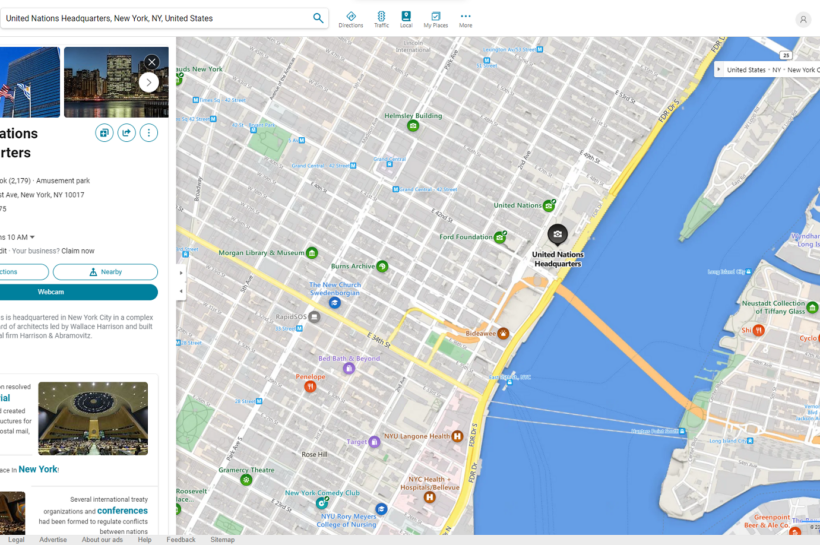Image resolution: width=820 pixels, height=545 pixels.
Task: Click the Claim now link
Action: 78,251
